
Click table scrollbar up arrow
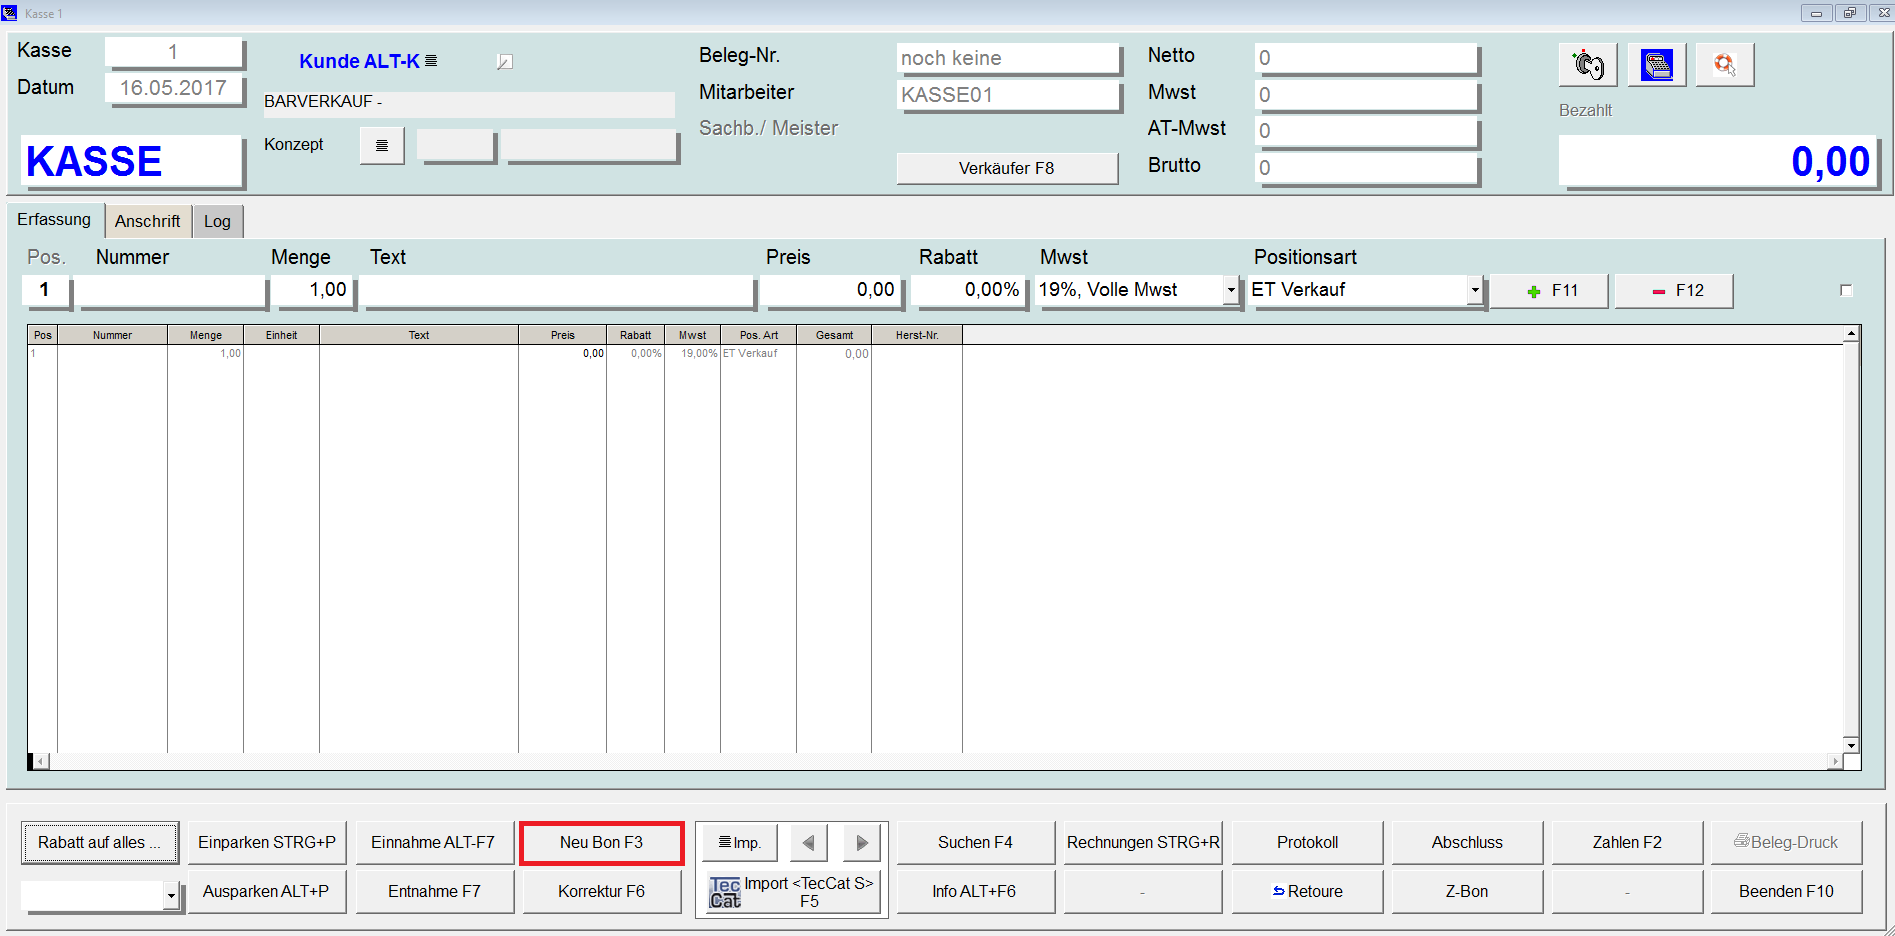pyautogui.click(x=1851, y=333)
